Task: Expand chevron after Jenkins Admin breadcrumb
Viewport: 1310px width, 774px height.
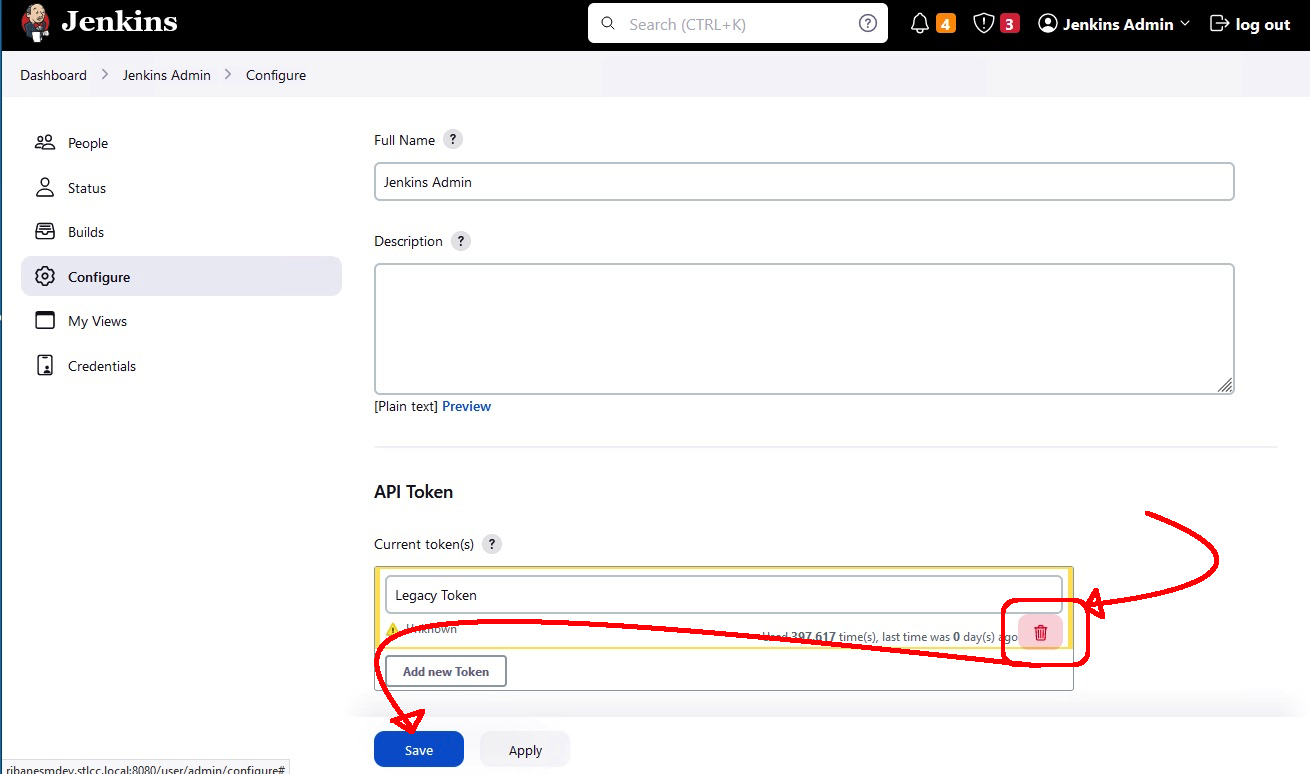Action: [x=228, y=75]
